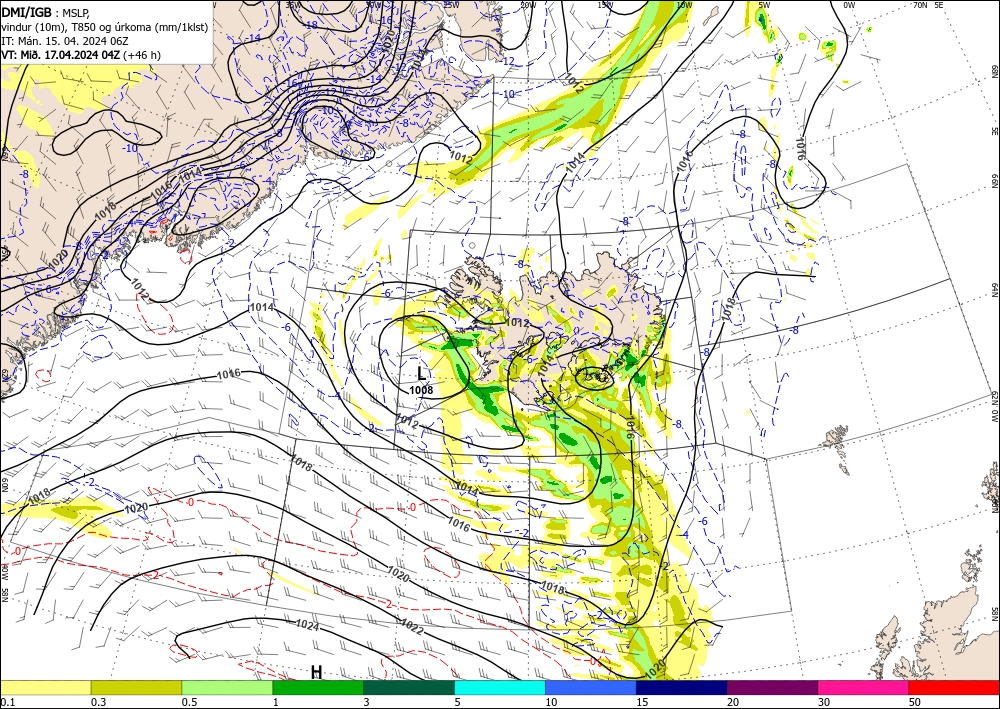The height and width of the screenshot is (709, 1000).
Task: Click the '1024' isobar label
Action: point(307,626)
